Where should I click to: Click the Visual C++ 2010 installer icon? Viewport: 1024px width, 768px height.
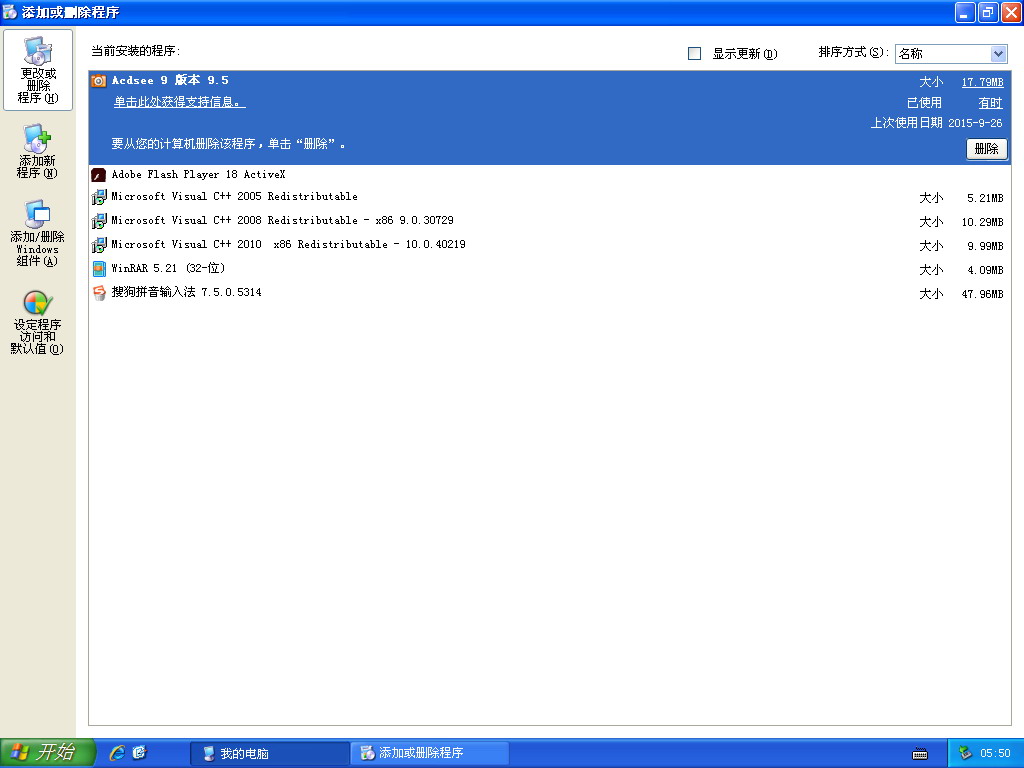[99, 246]
